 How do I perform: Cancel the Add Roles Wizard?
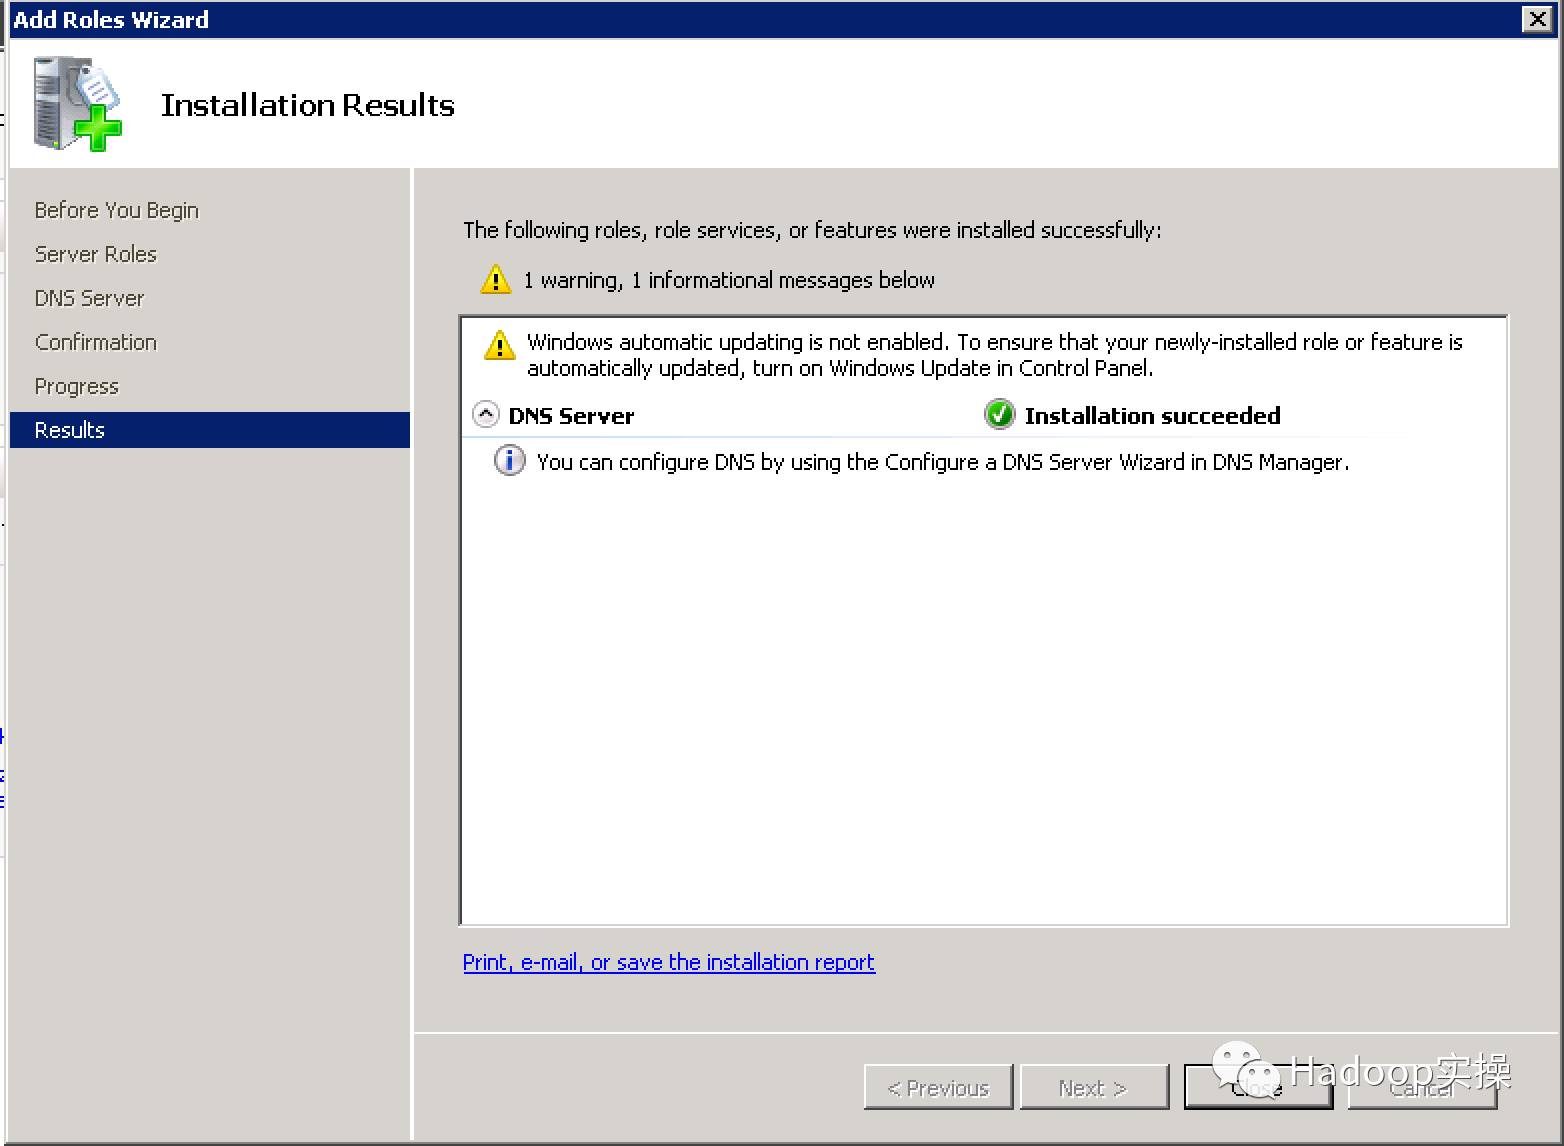point(1422,1087)
